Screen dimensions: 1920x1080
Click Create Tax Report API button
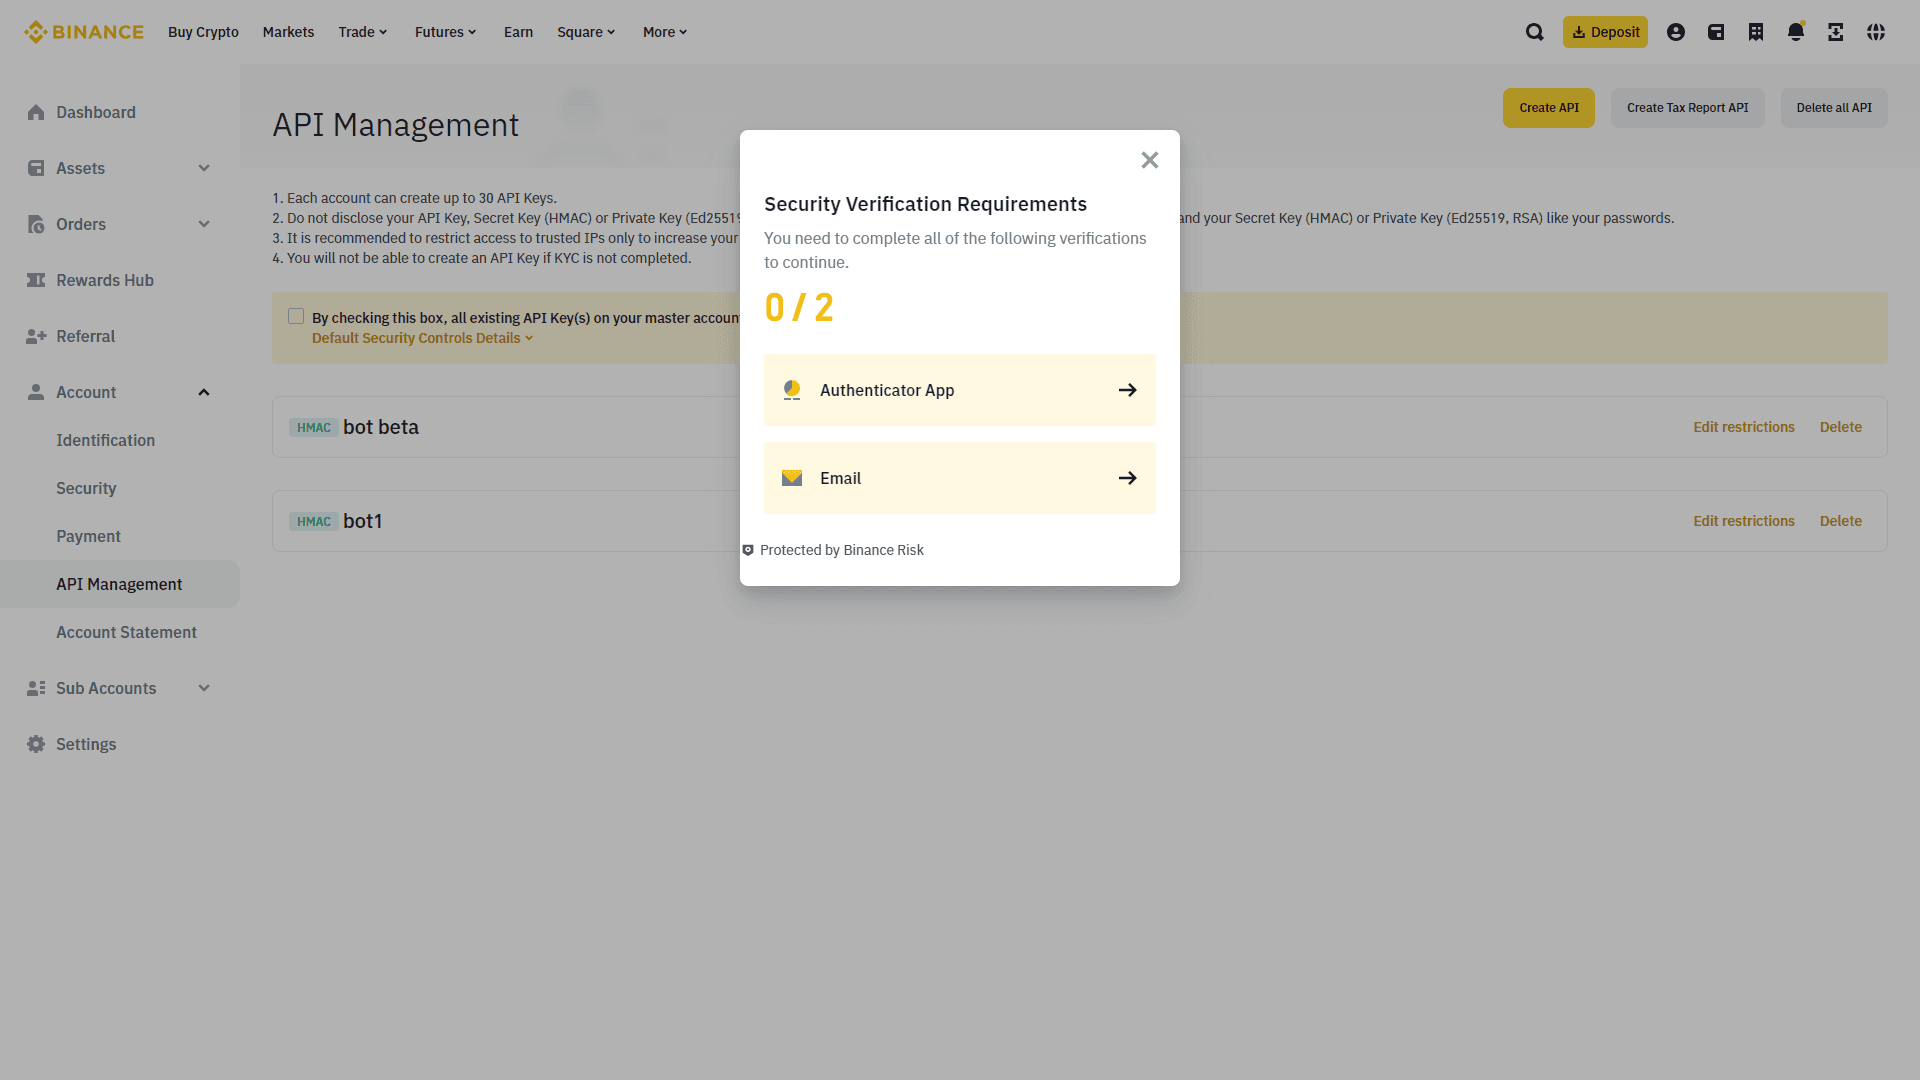[x=1687, y=108]
